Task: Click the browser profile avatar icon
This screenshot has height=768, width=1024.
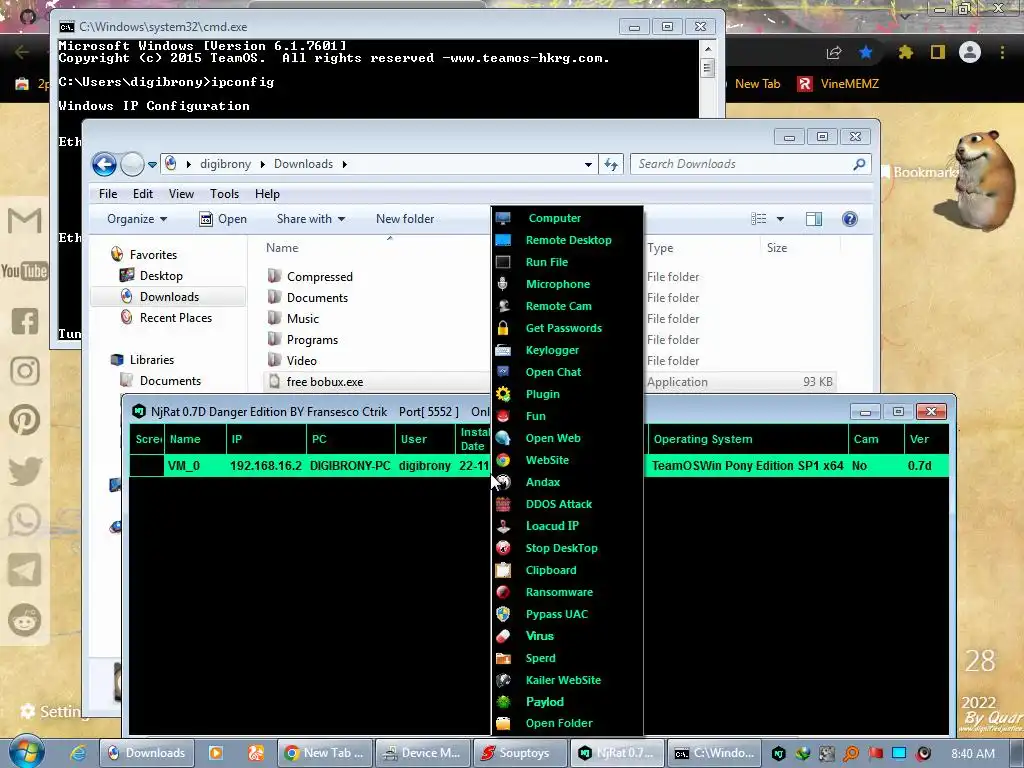Action: (x=970, y=52)
